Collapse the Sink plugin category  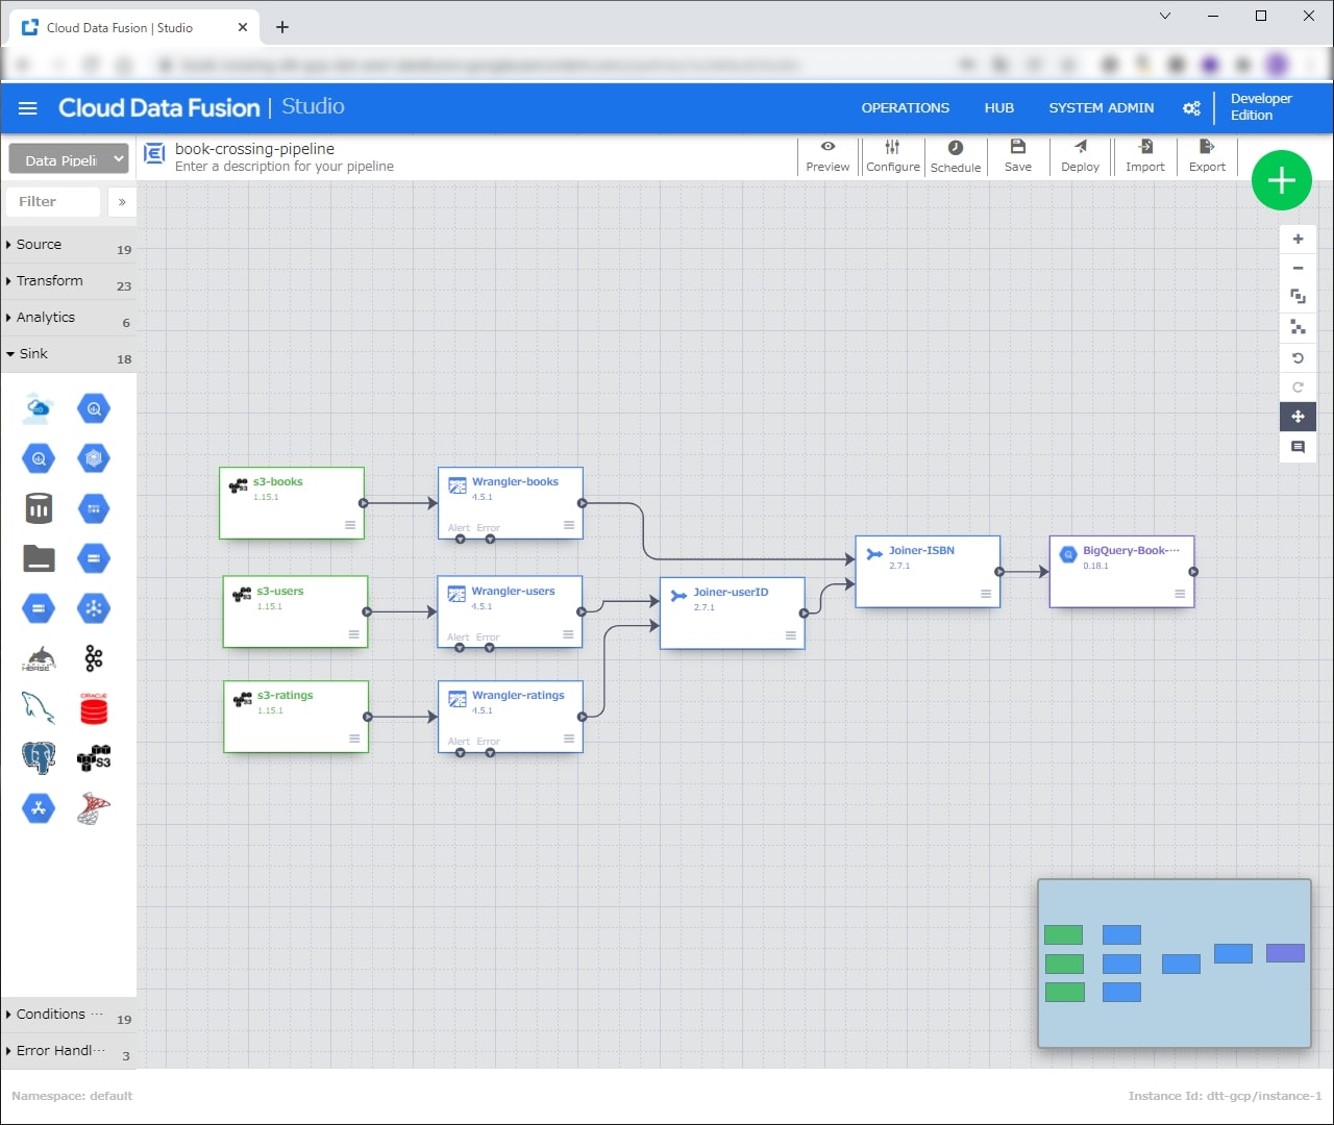68,354
